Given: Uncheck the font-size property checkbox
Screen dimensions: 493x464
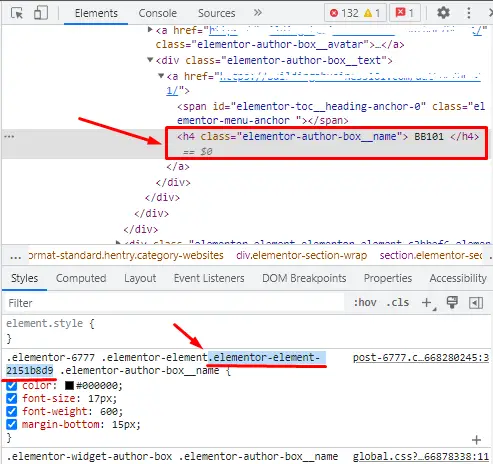Looking at the screenshot, I should pos(12,399).
